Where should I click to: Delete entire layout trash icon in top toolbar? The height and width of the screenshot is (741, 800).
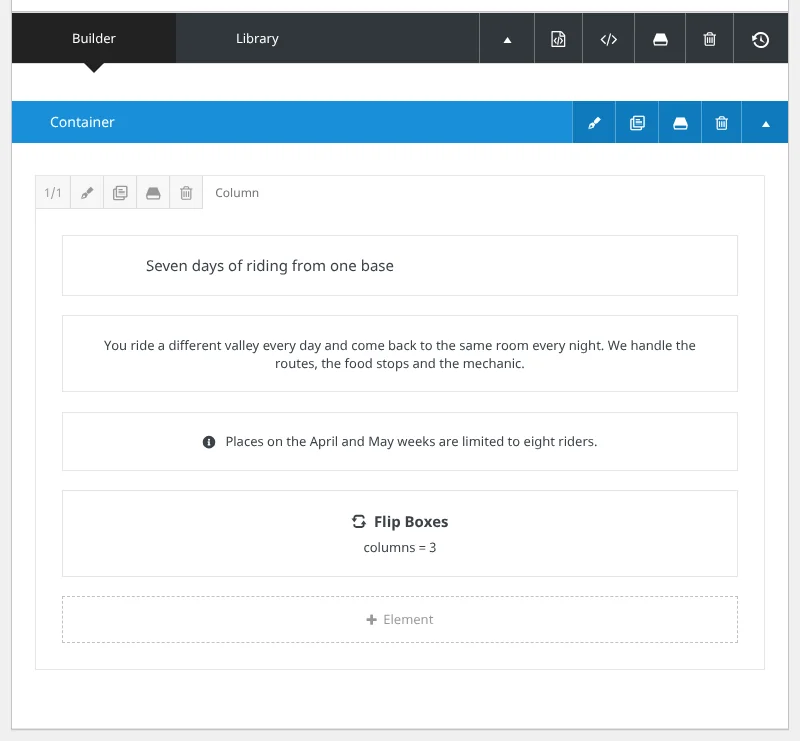point(710,39)
